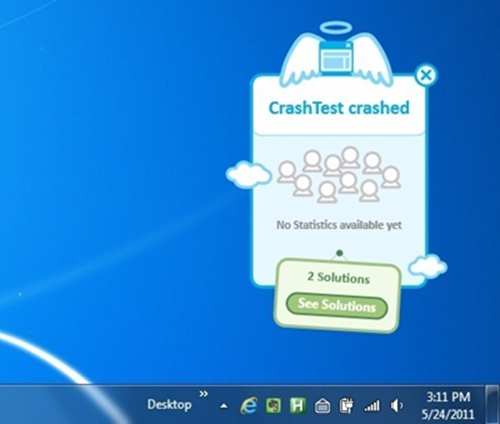This screenshot has height=424, width=500.
Task: Click the "CrashTest crashed" title text
Action: 339,108
